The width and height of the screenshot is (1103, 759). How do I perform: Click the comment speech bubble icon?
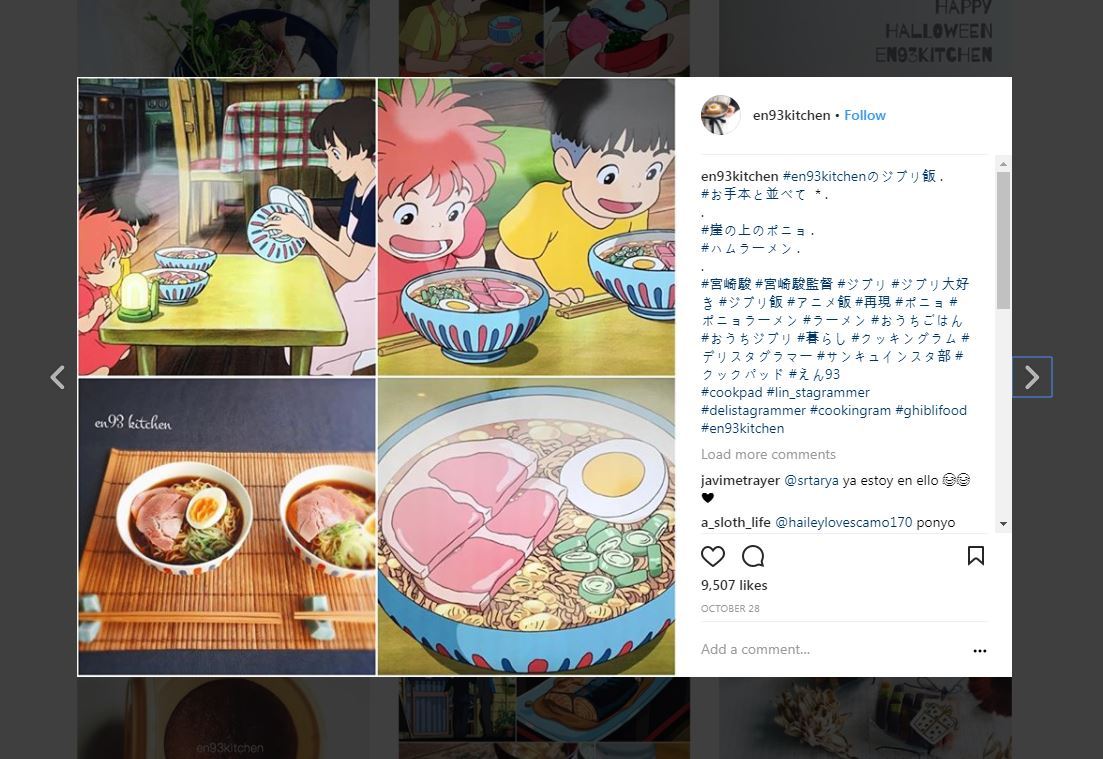753,556
